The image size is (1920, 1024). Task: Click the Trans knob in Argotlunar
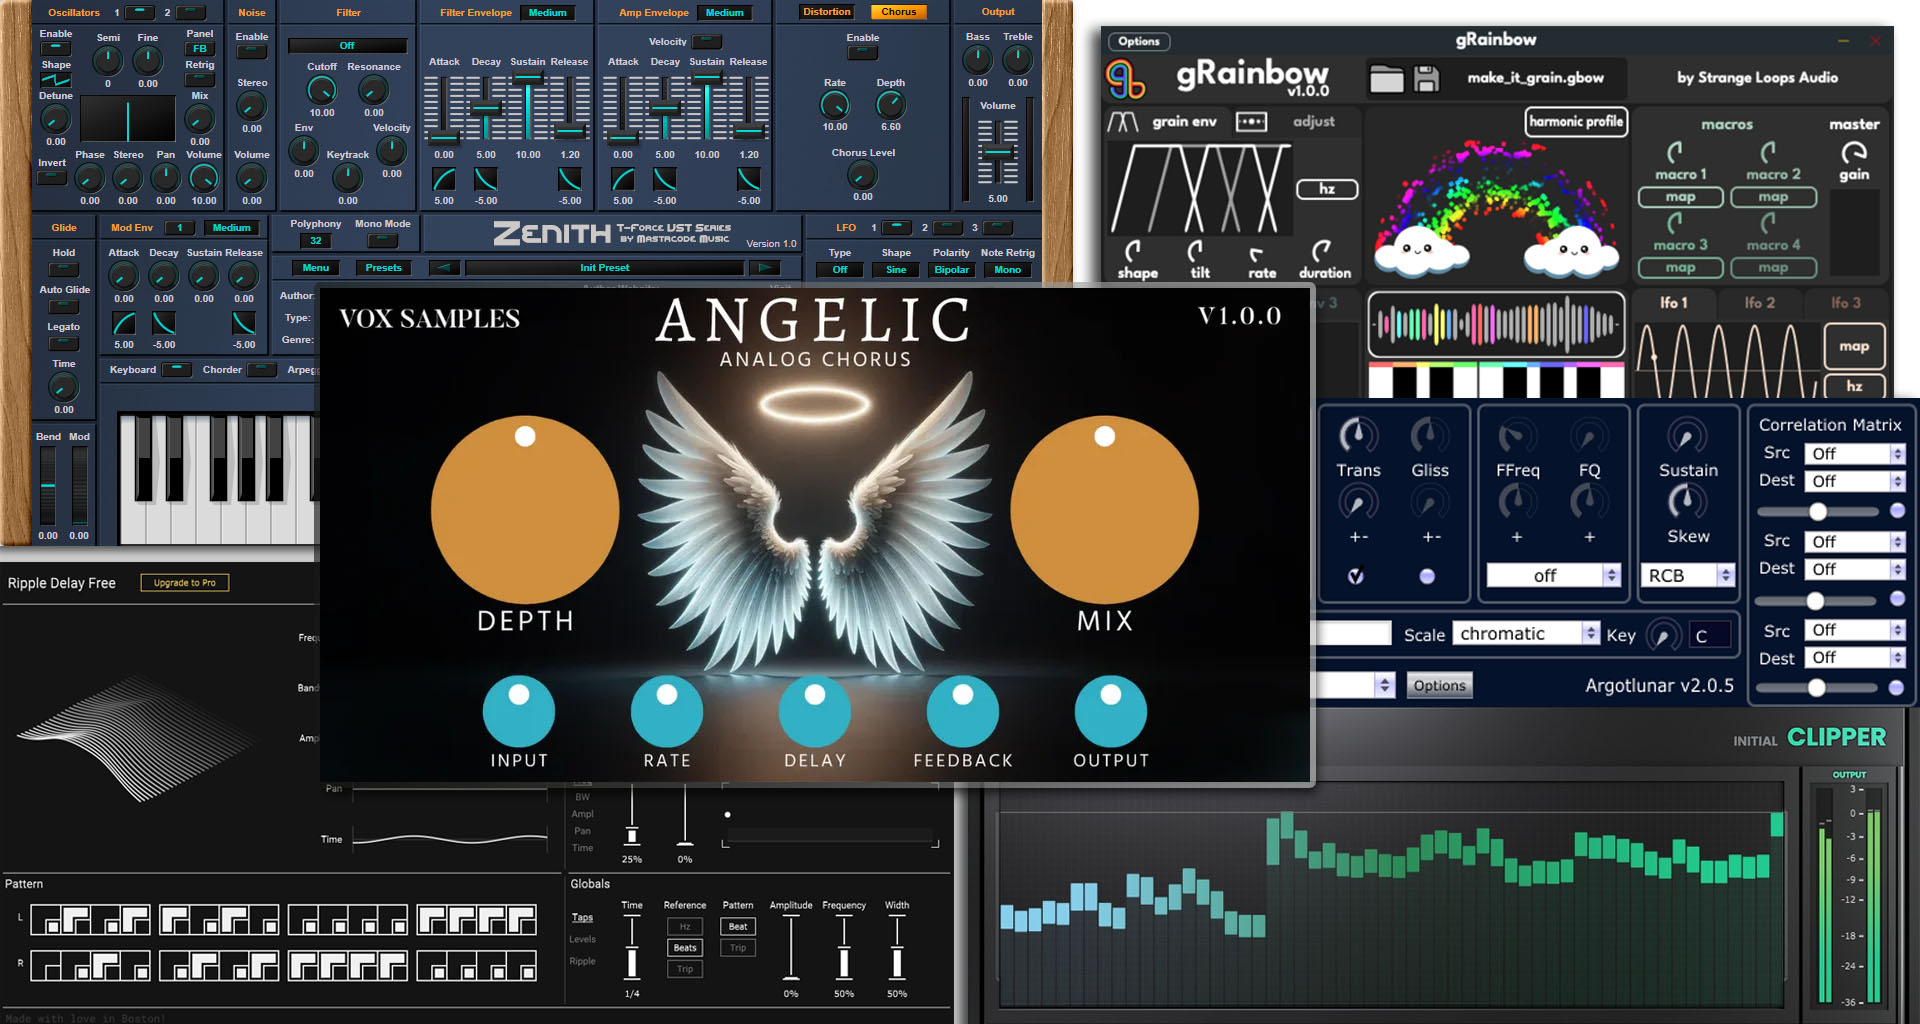1357,435
